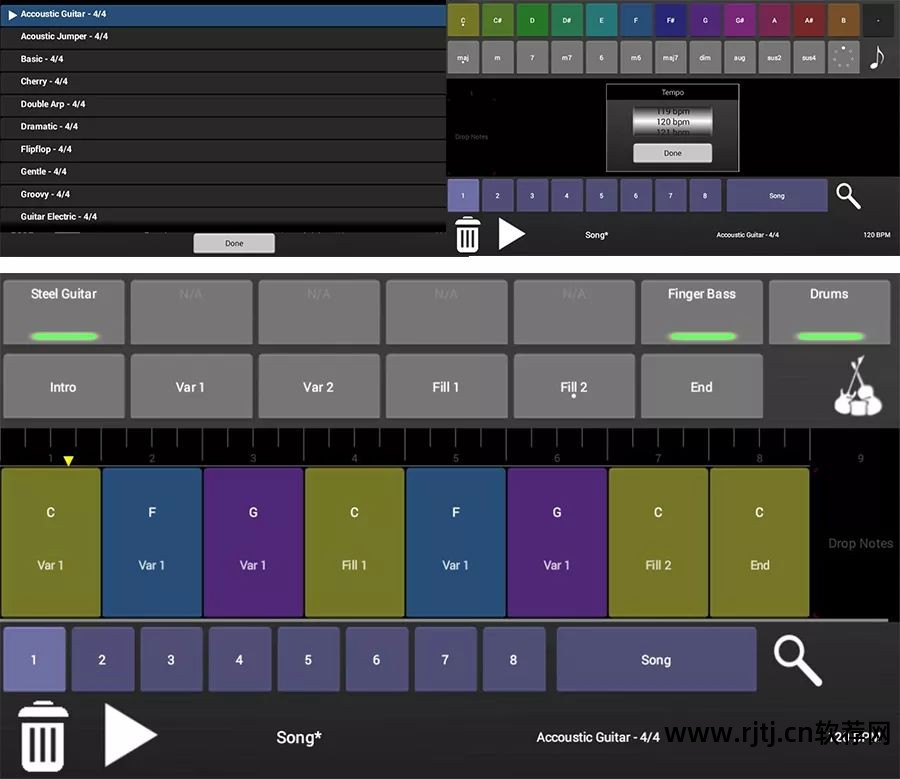This screenshot has width=900, height=779.
Task: Mute the Steel Guitar track
Action: coord(64,312)
